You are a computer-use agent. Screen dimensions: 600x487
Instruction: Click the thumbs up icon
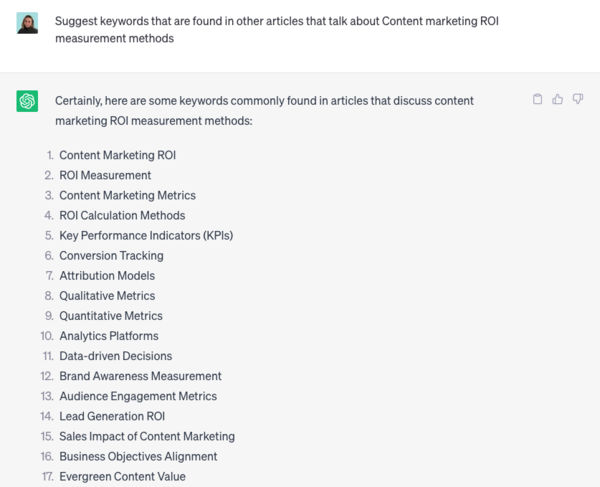pyautogui.click(x=558, y=99)
